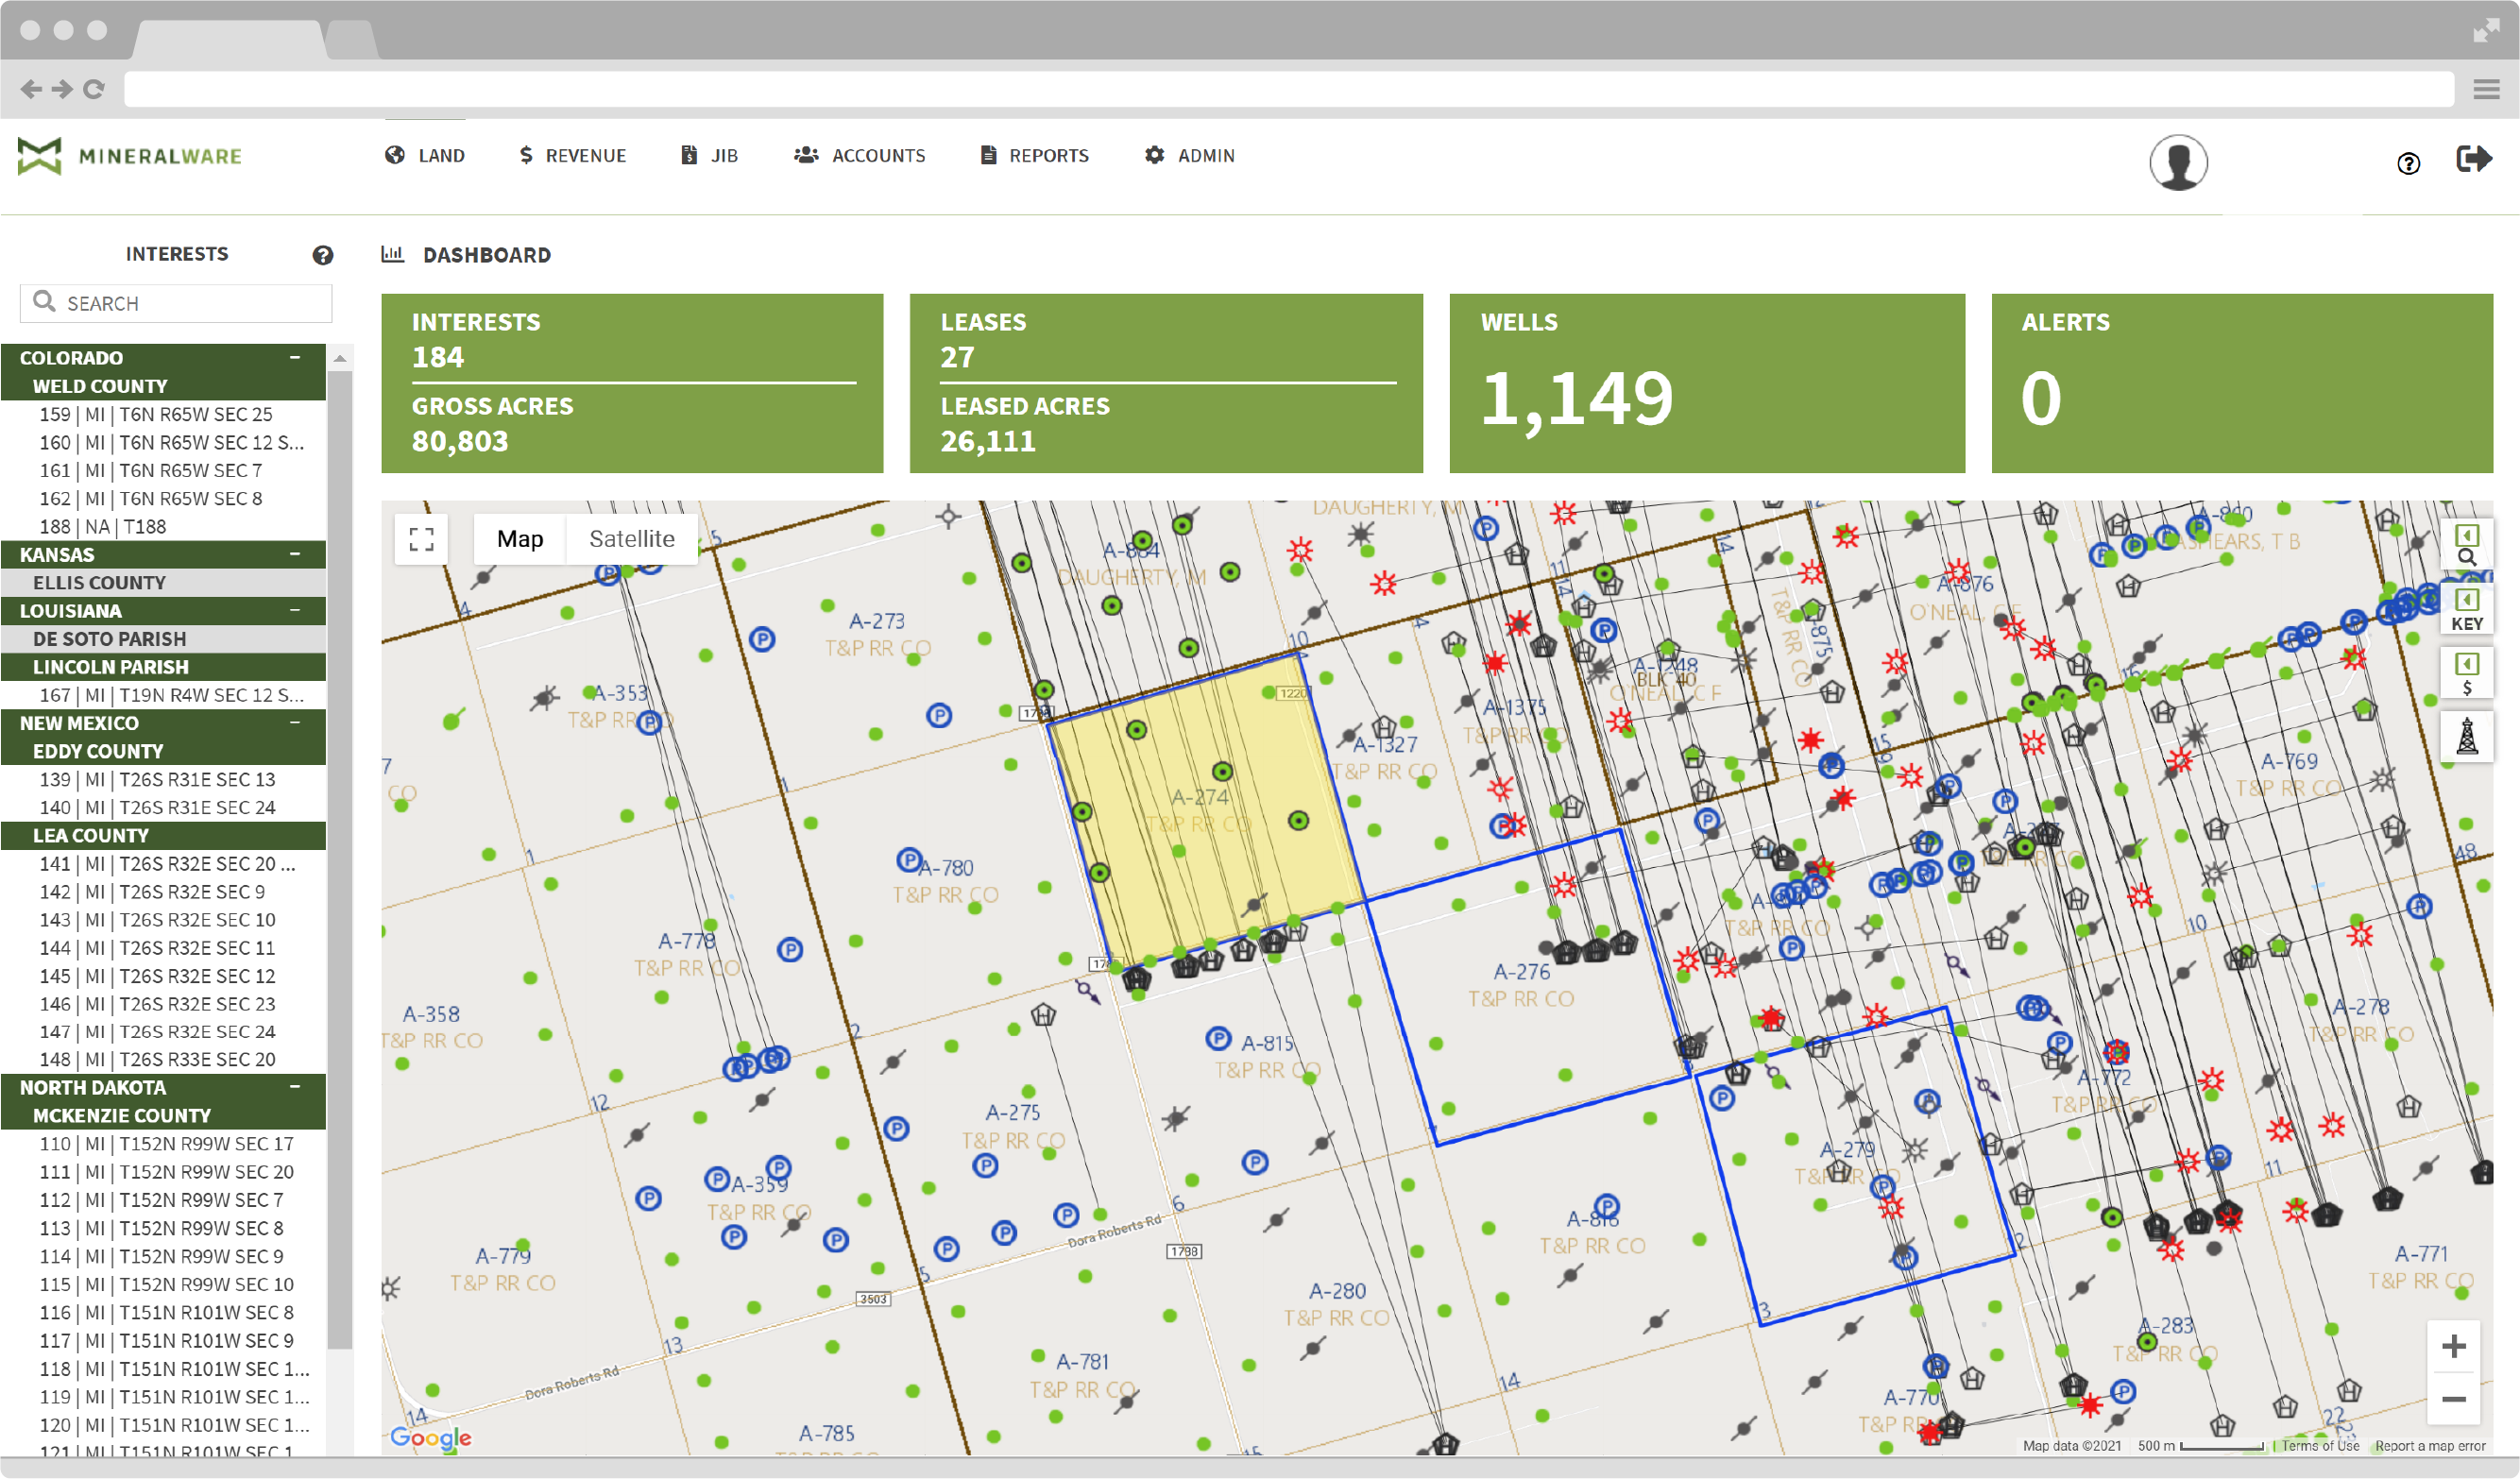Collapse the KANSAS group
Screen dimensions: 2520x1479
coord(295,554)
